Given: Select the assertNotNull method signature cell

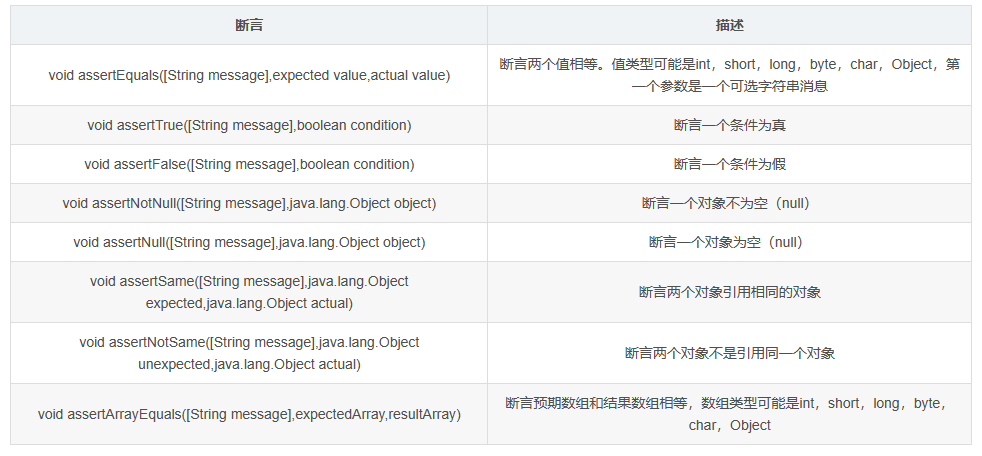Looking at the screenshot, I should click(249, 203).
